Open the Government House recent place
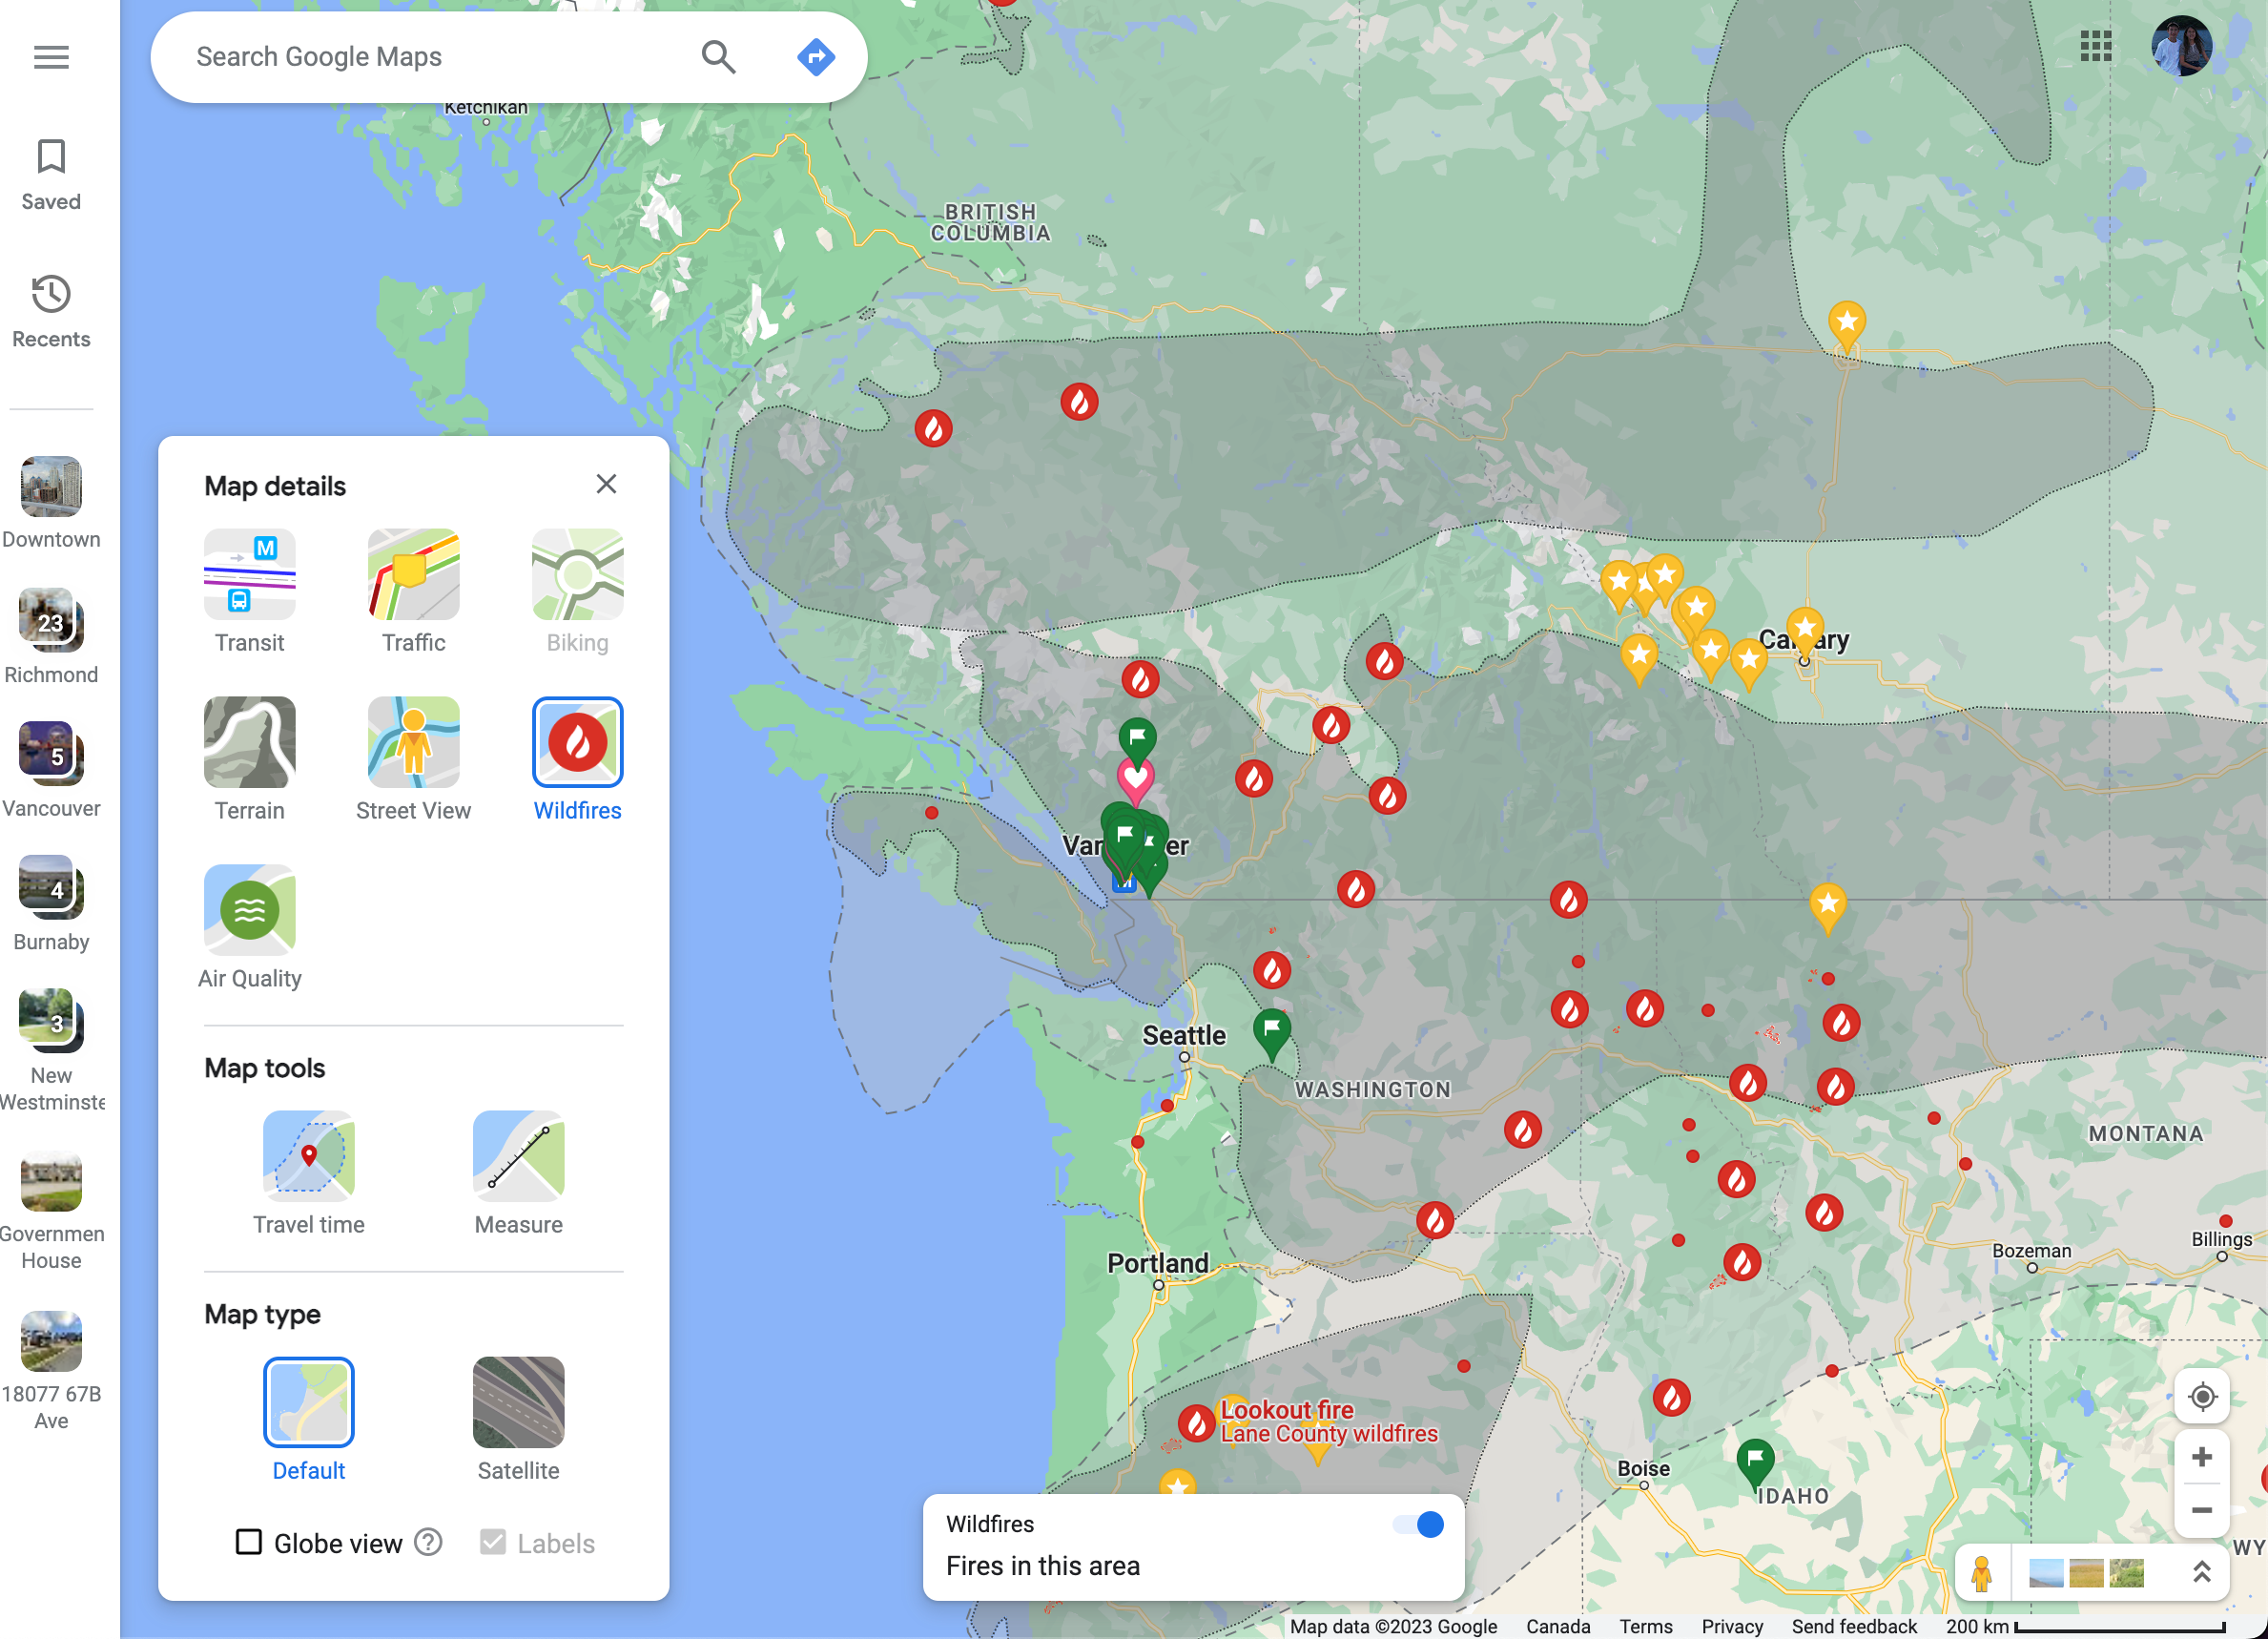2268x1639 pixels. click(51, 1211)
